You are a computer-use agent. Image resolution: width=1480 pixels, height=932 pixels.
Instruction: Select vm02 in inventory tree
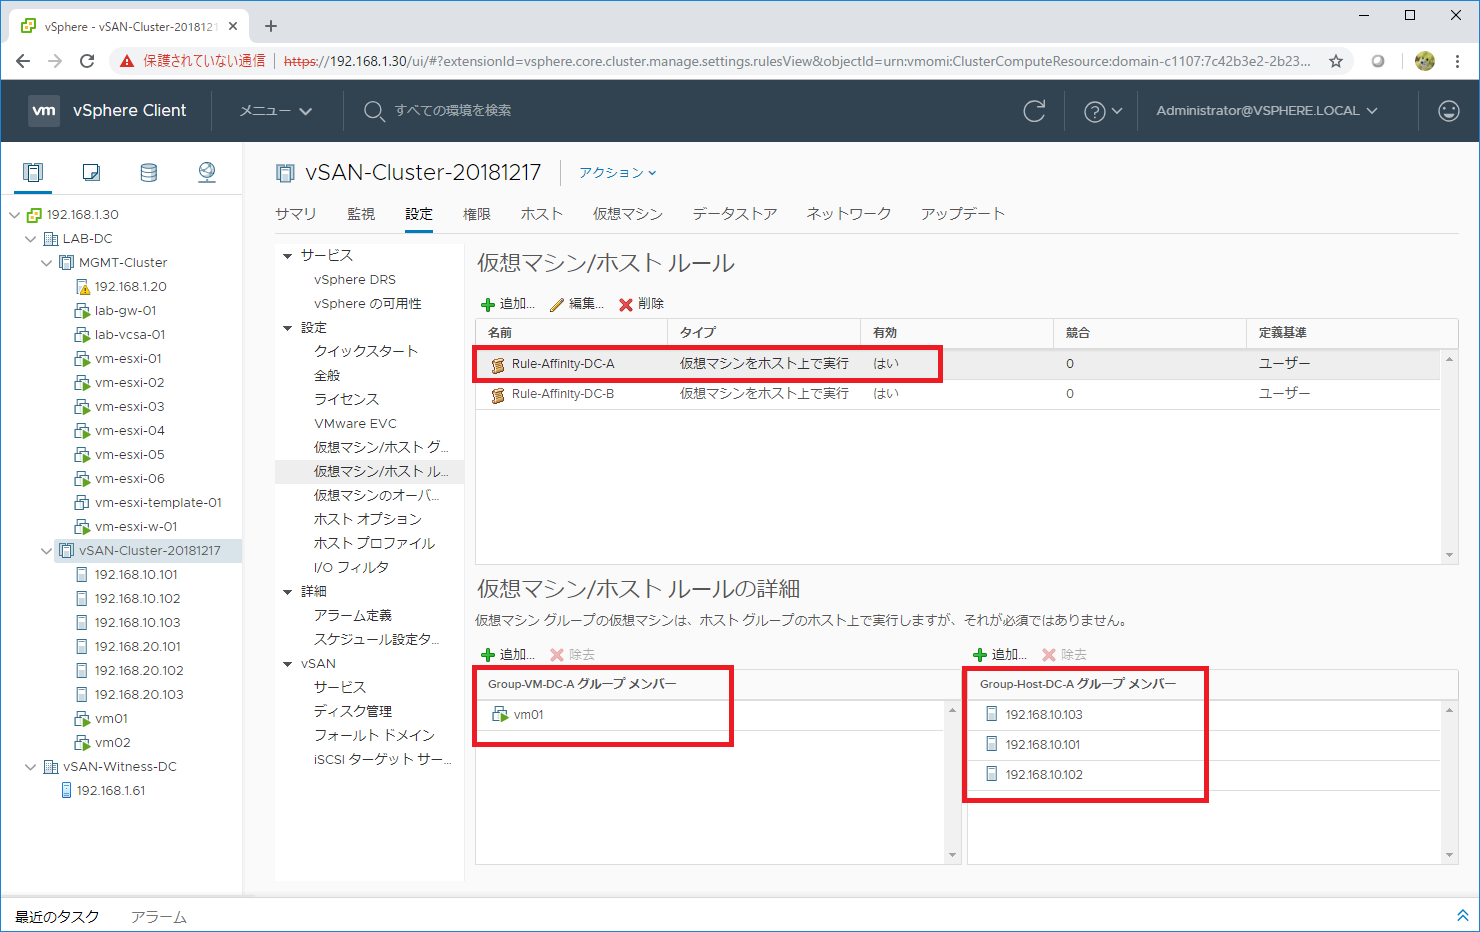(113, 743)
